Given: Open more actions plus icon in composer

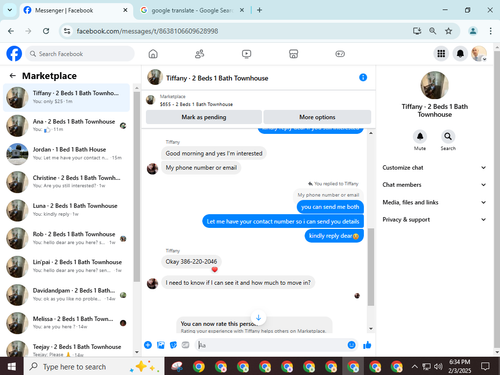Looking at the screenshot, I should click(x=148, y=345).
